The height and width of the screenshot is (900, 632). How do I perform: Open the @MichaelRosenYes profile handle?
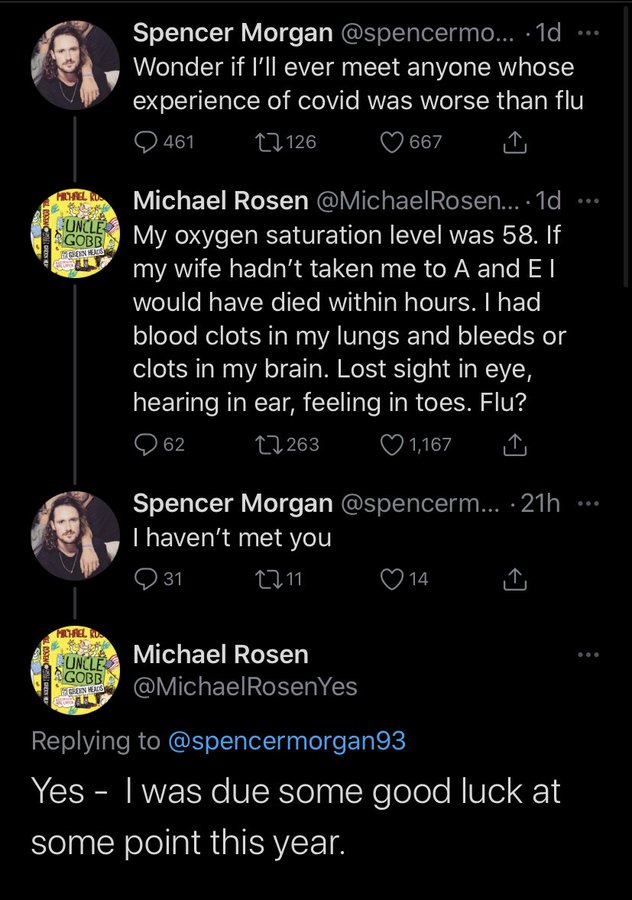click(x=245, y=686)
